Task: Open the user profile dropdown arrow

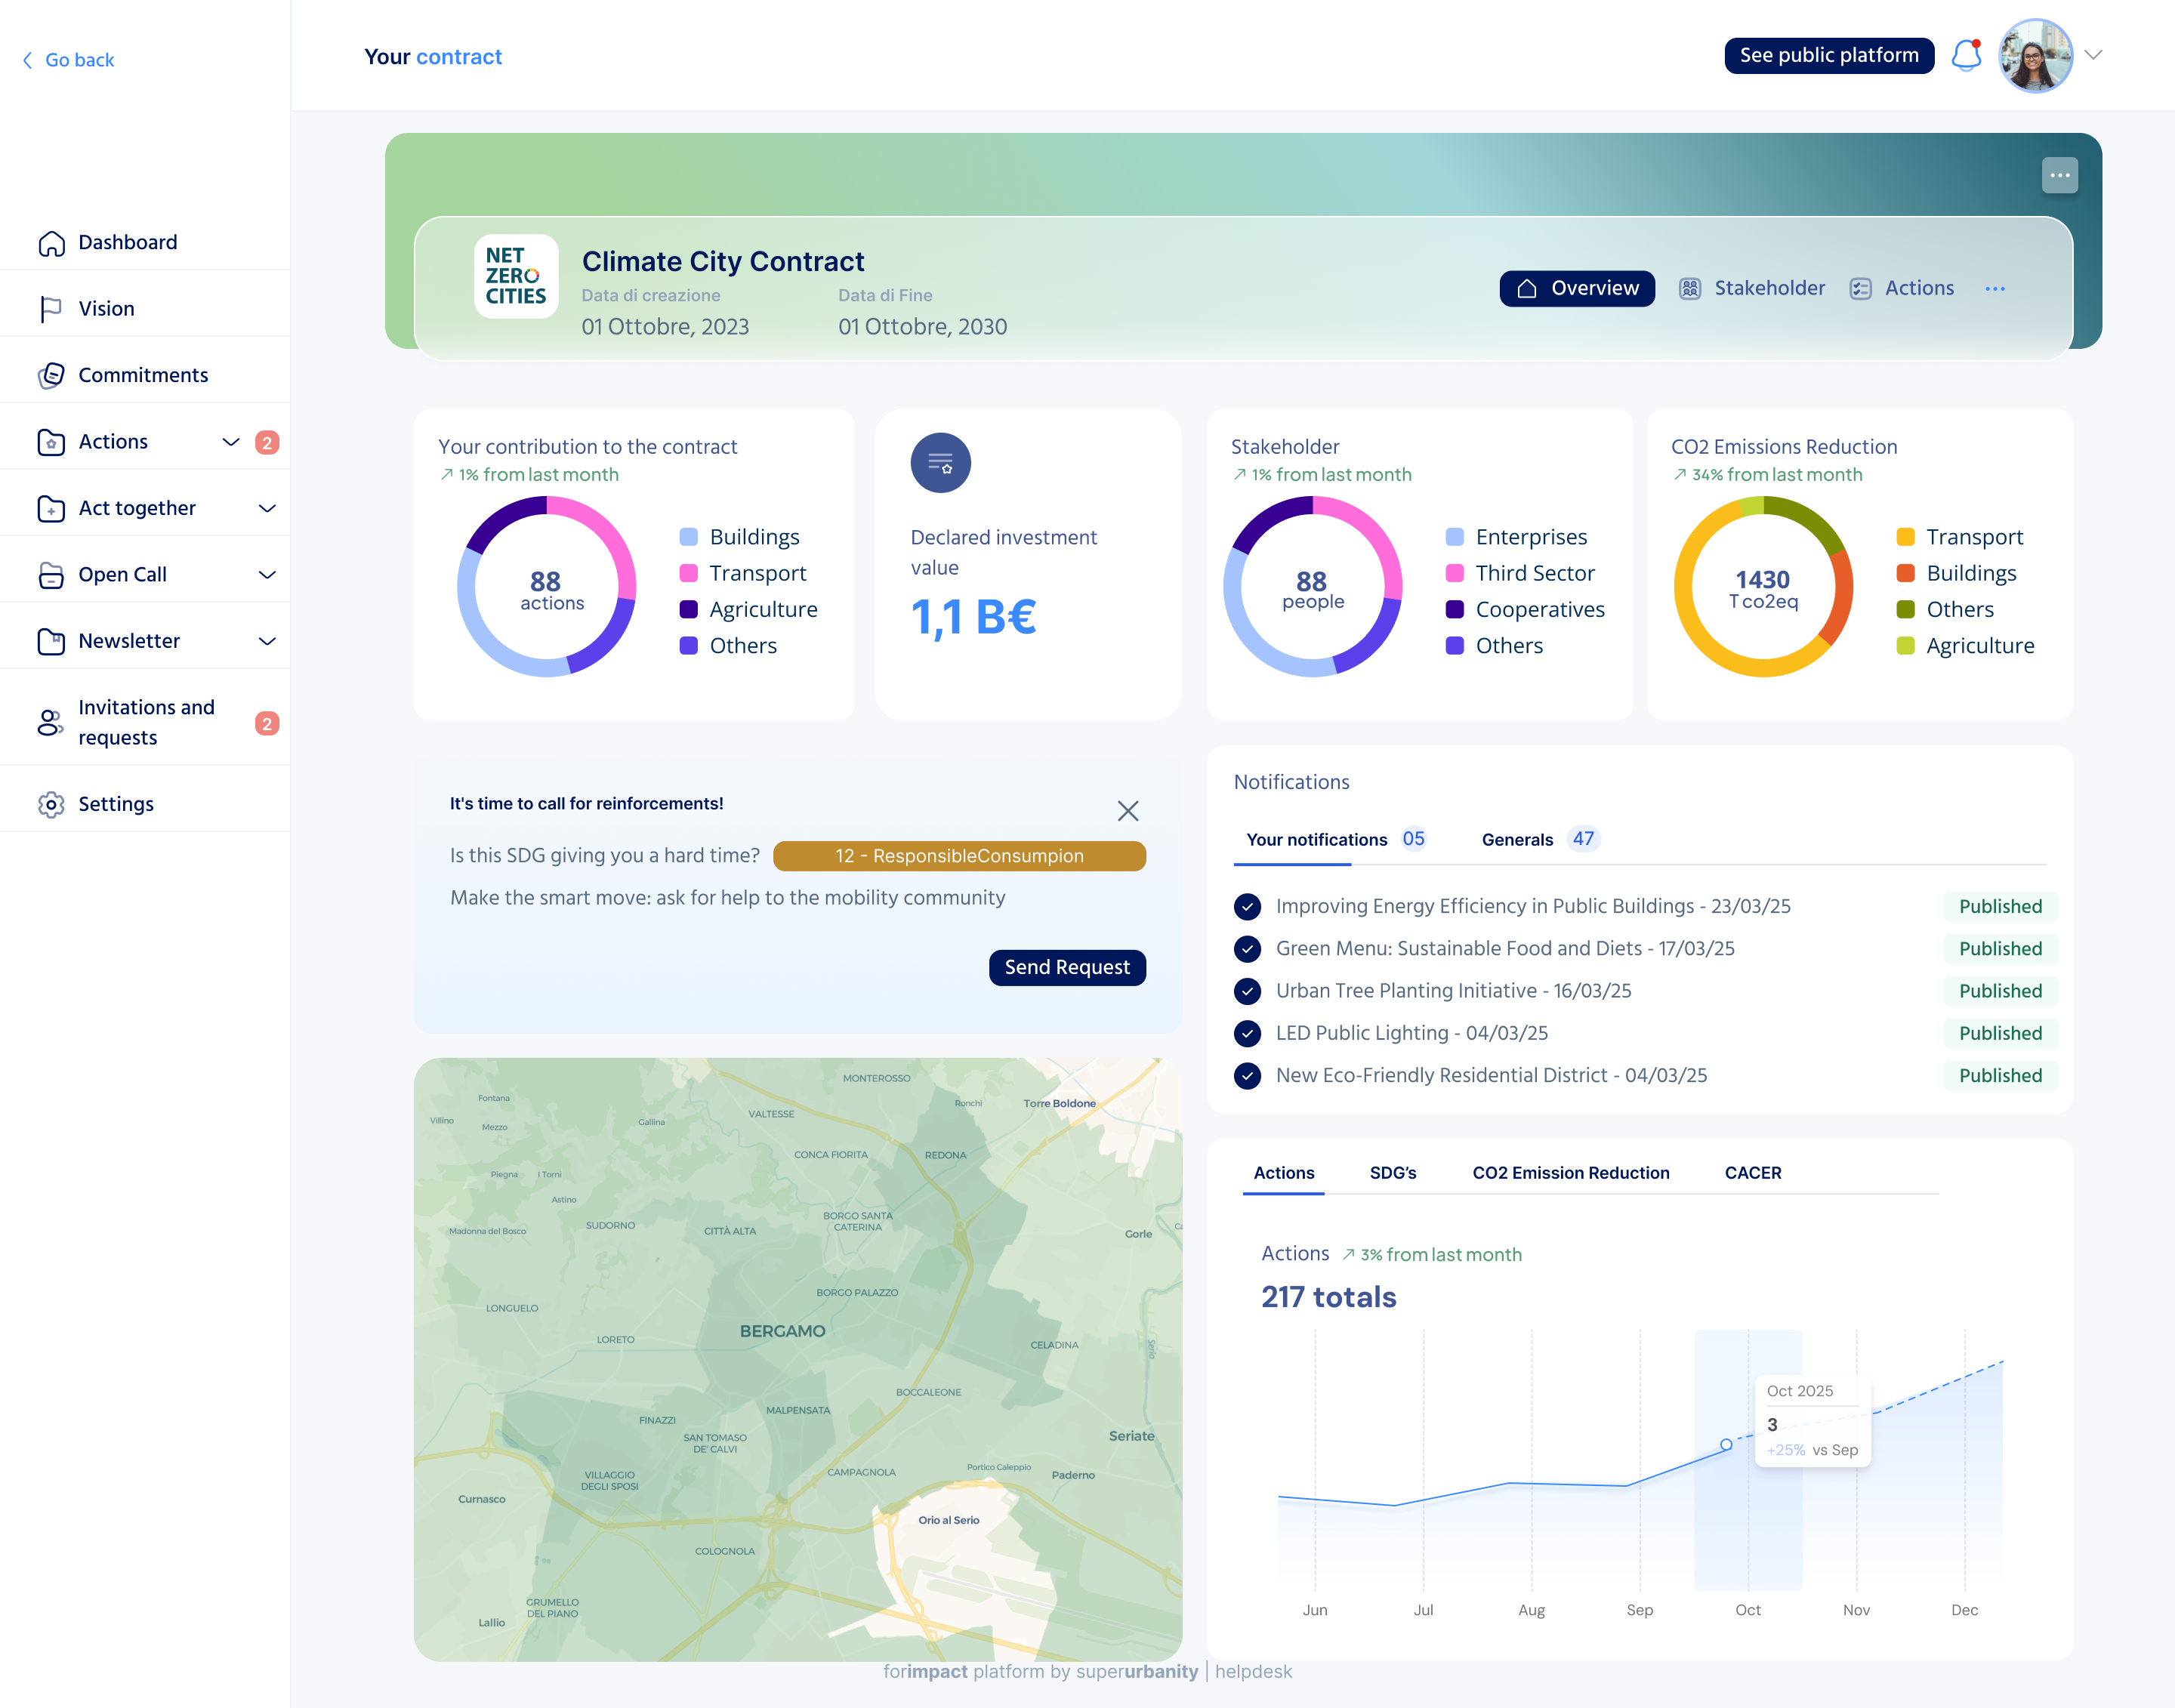Action: point(2094,55)
